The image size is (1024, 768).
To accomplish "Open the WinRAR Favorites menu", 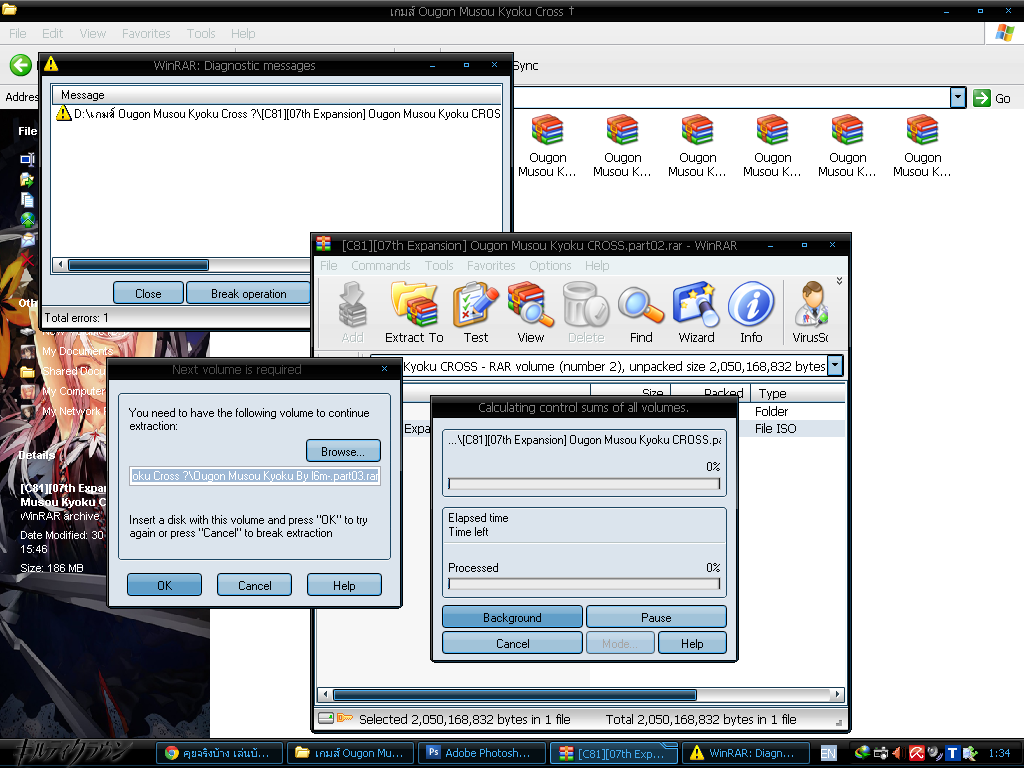I will pos(491,265).
